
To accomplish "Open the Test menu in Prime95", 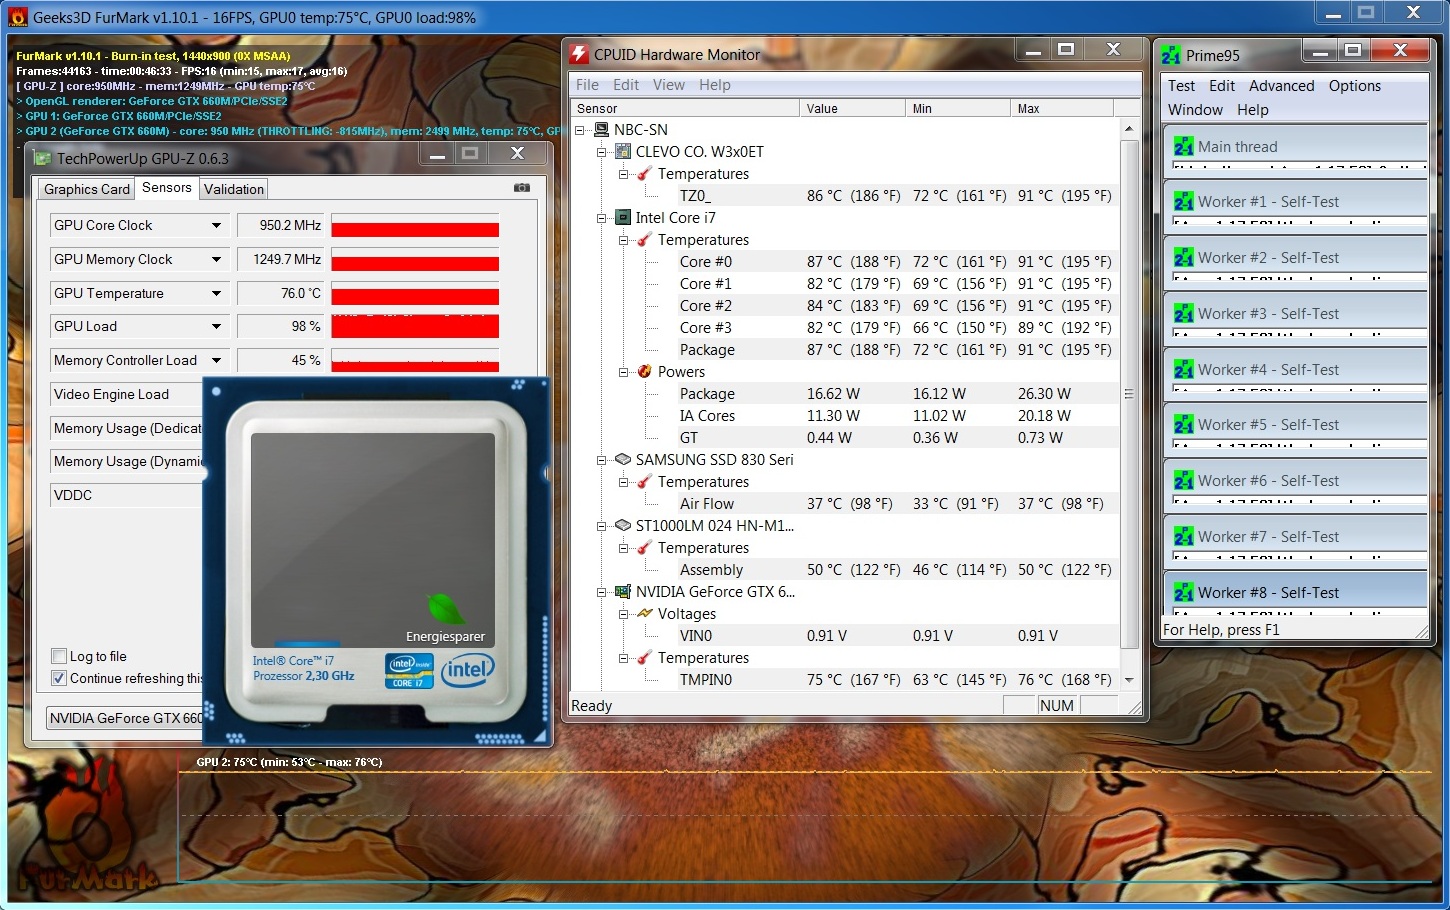I will pos(1181,86).
